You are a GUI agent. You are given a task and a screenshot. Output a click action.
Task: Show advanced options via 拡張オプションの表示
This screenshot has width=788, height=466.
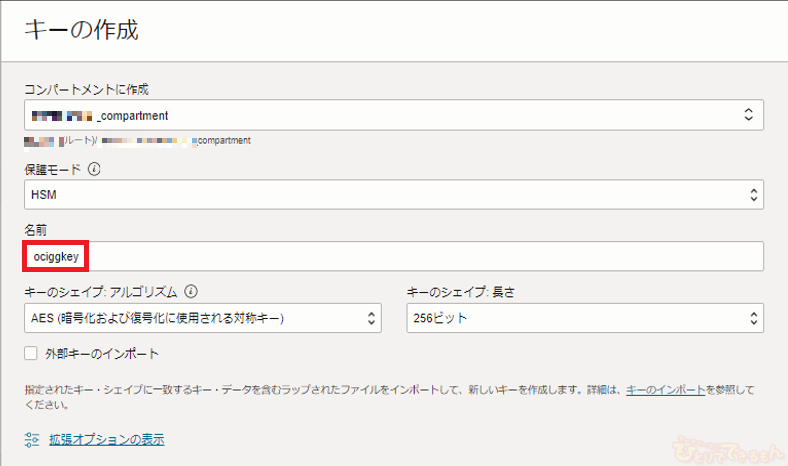(106, 439)
